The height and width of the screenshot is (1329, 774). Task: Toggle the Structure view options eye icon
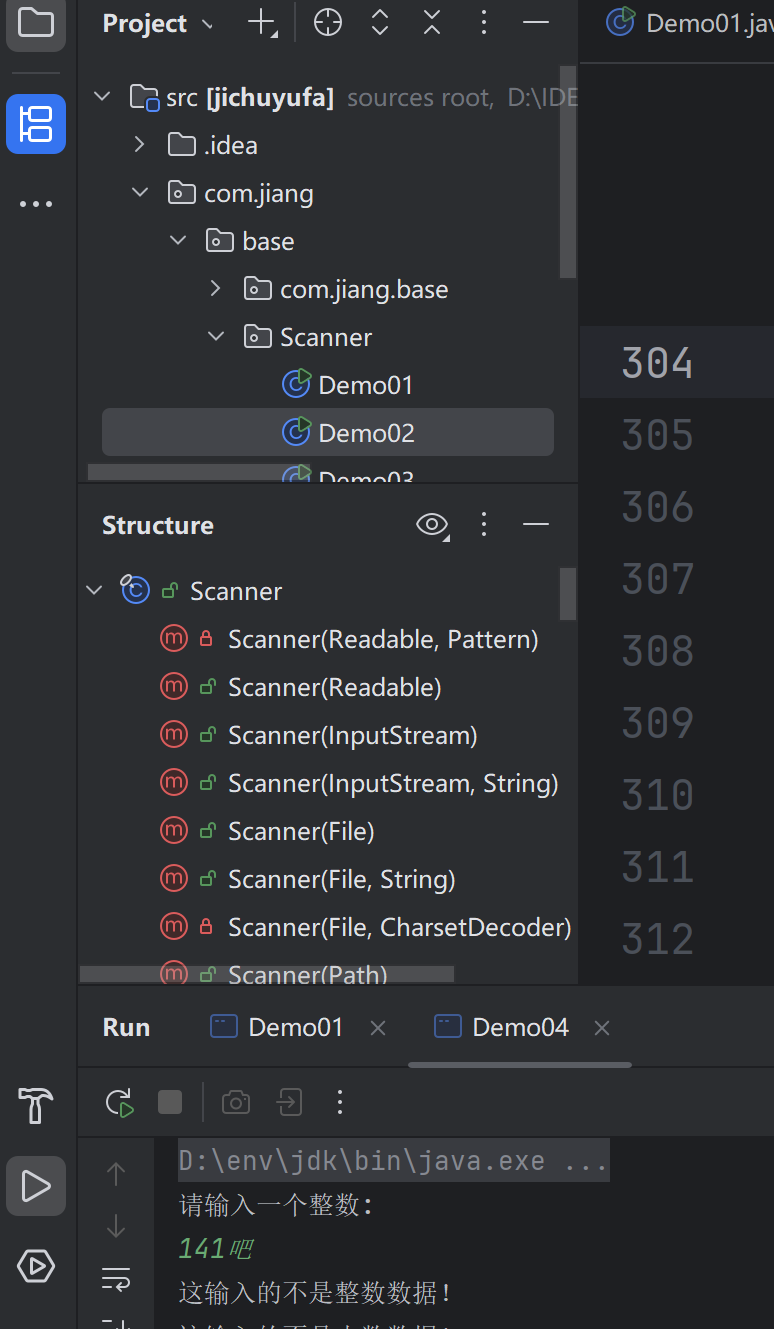coord(432,524)
